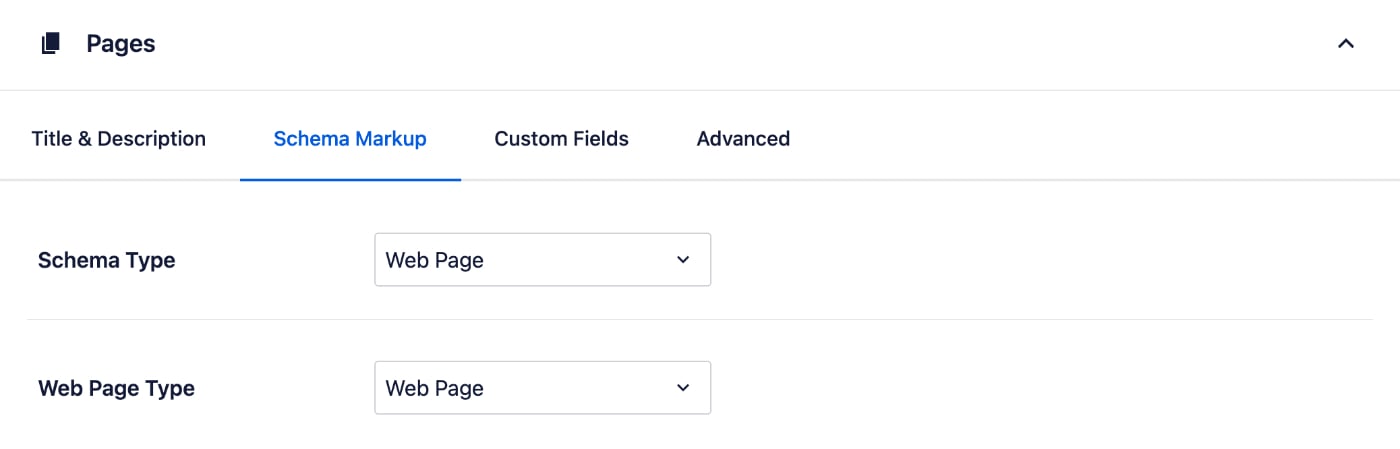The width and height of the screenshot is (1400, 449).
Task: Open the Schema Type dropdown
Action: (x=542, y=260)
